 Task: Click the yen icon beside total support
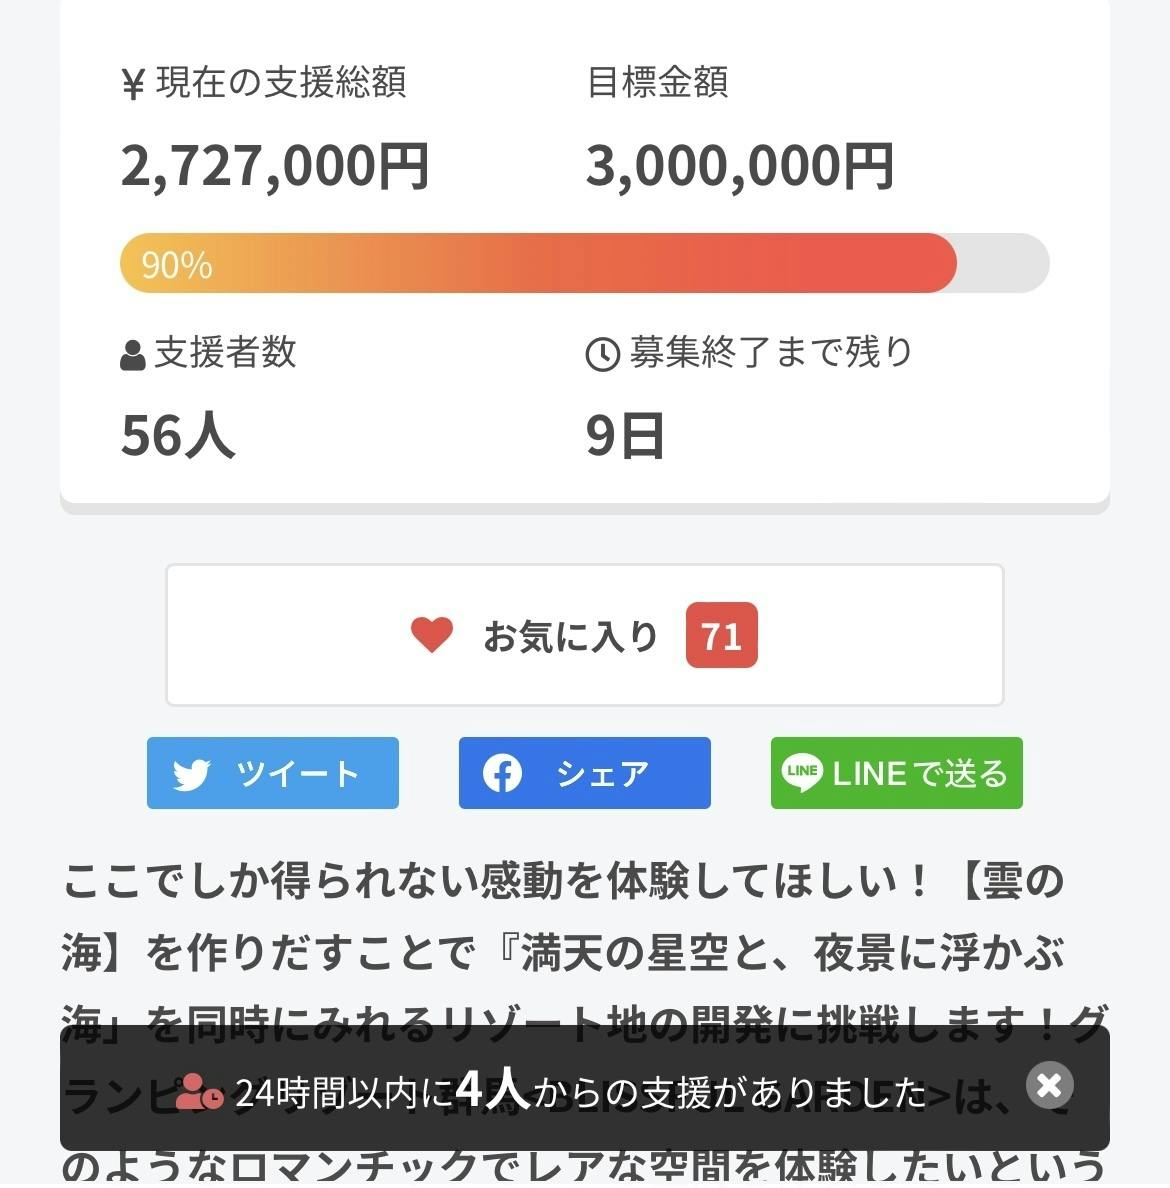click(x=133, y=85)
